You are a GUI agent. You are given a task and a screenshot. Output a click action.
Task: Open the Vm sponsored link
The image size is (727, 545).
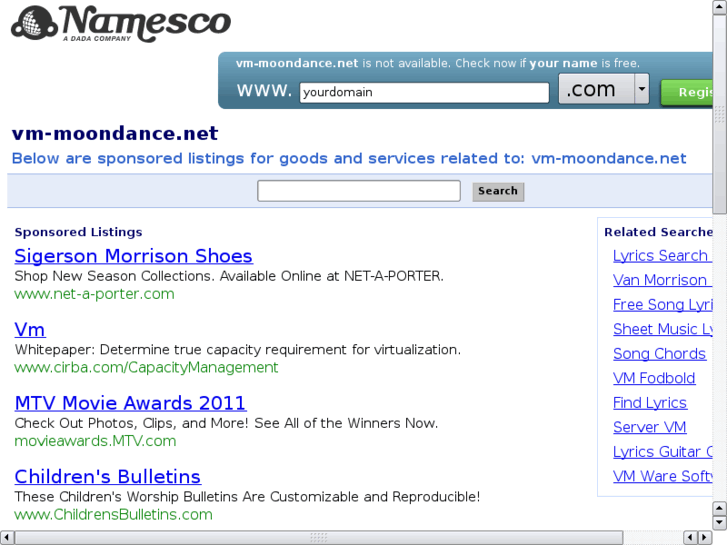30,330
